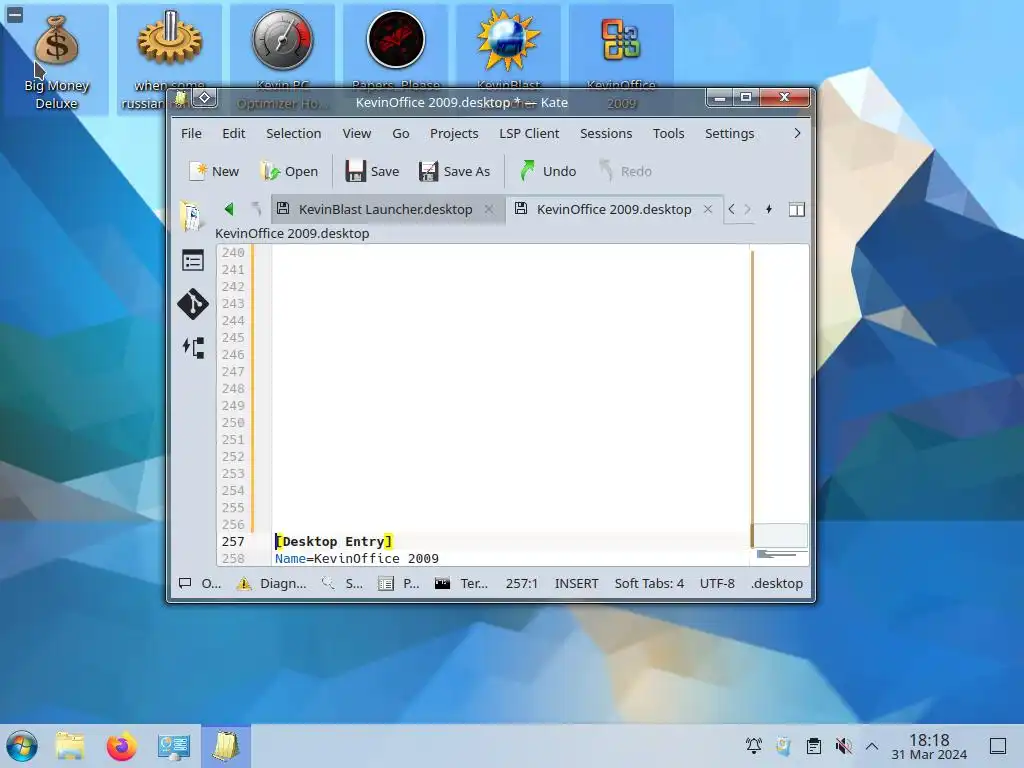Open the LSP Client menu
The height and width of the screenshot is (768, 1024).
click(529, 133)
